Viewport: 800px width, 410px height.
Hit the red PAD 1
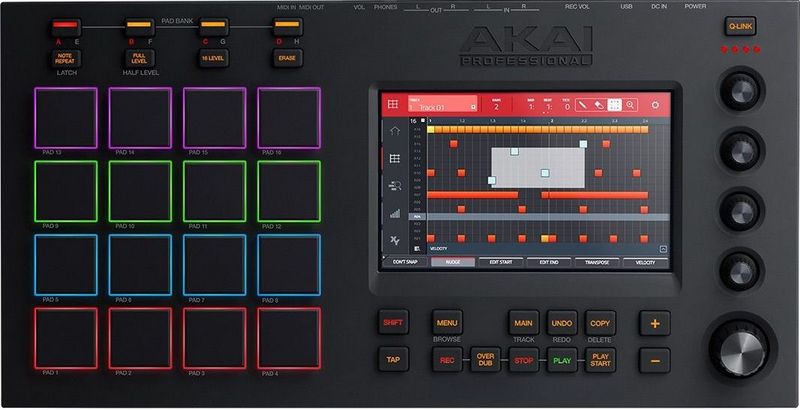coord(66,338)
